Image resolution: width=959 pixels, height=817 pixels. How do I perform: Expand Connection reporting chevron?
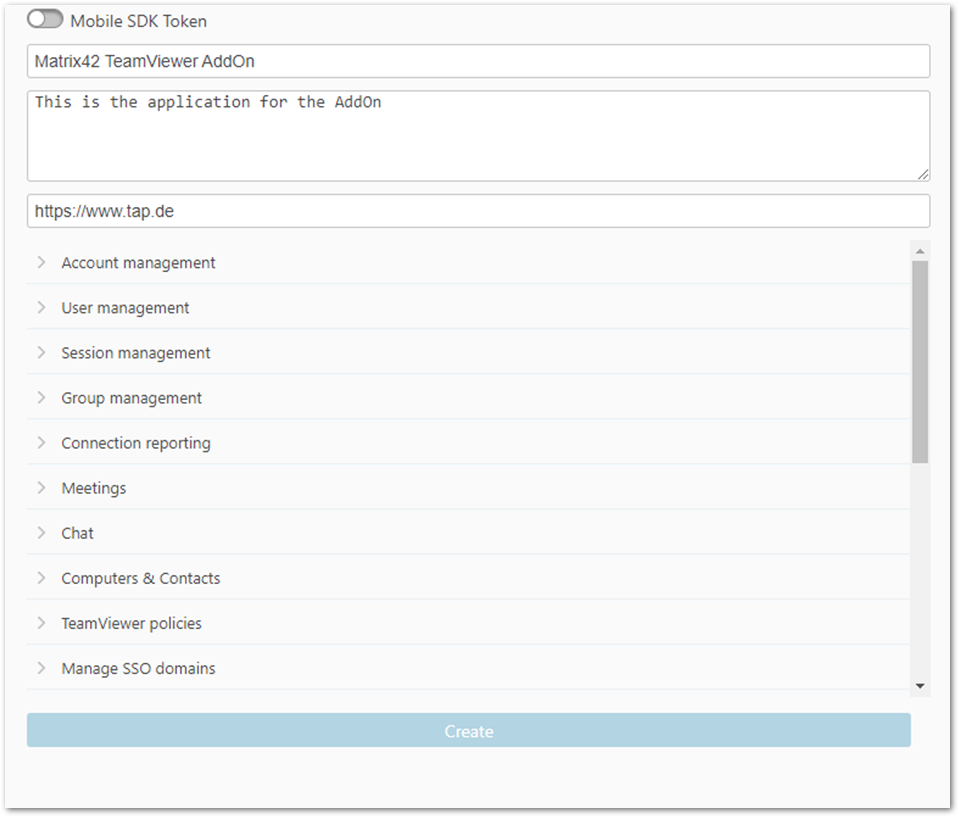[x=41, y=442]
